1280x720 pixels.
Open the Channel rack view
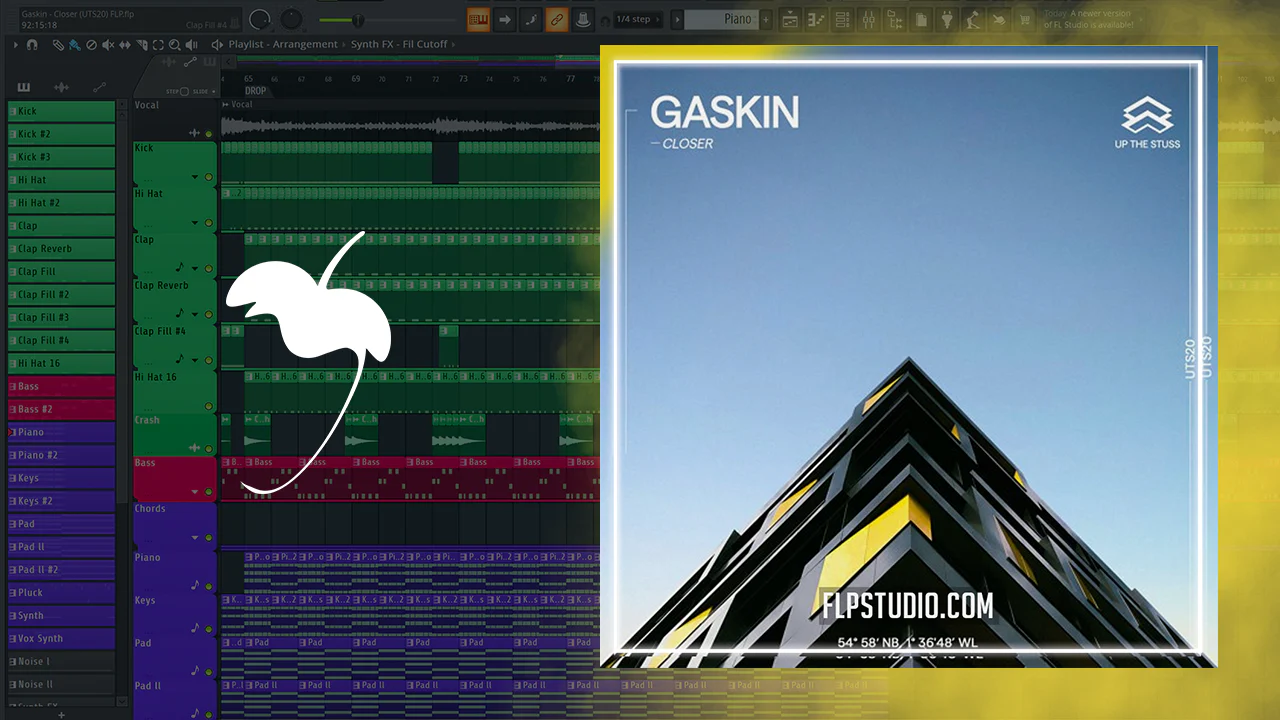pos(842,19)
